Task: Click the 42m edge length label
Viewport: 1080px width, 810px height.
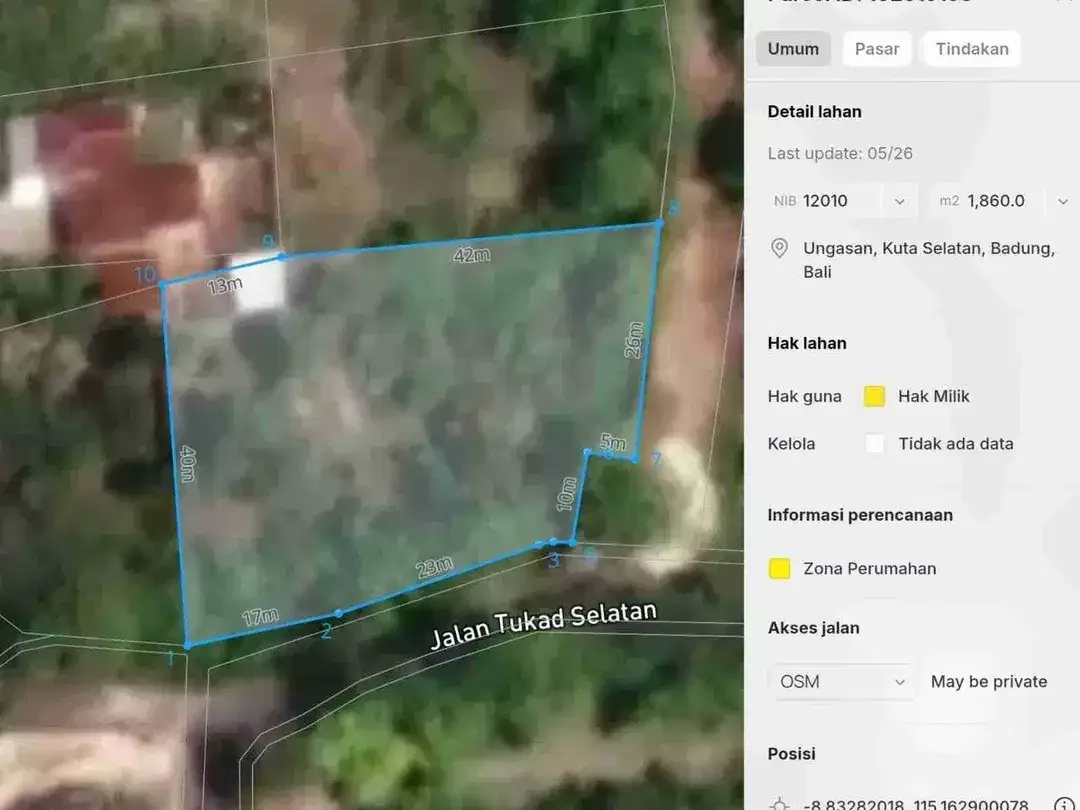Action: [472, 255]
